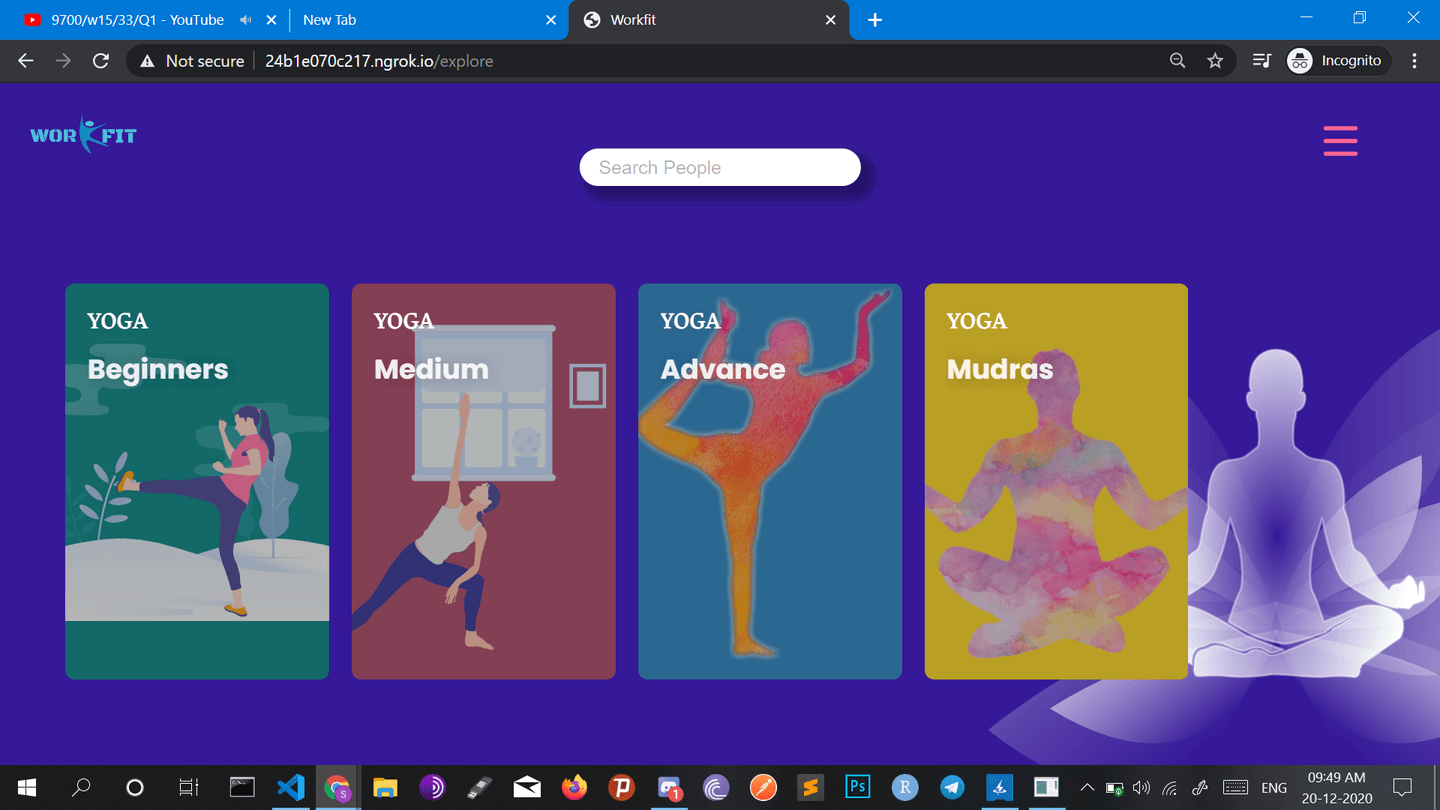
Task: Reload the current page
Action: 101,61
